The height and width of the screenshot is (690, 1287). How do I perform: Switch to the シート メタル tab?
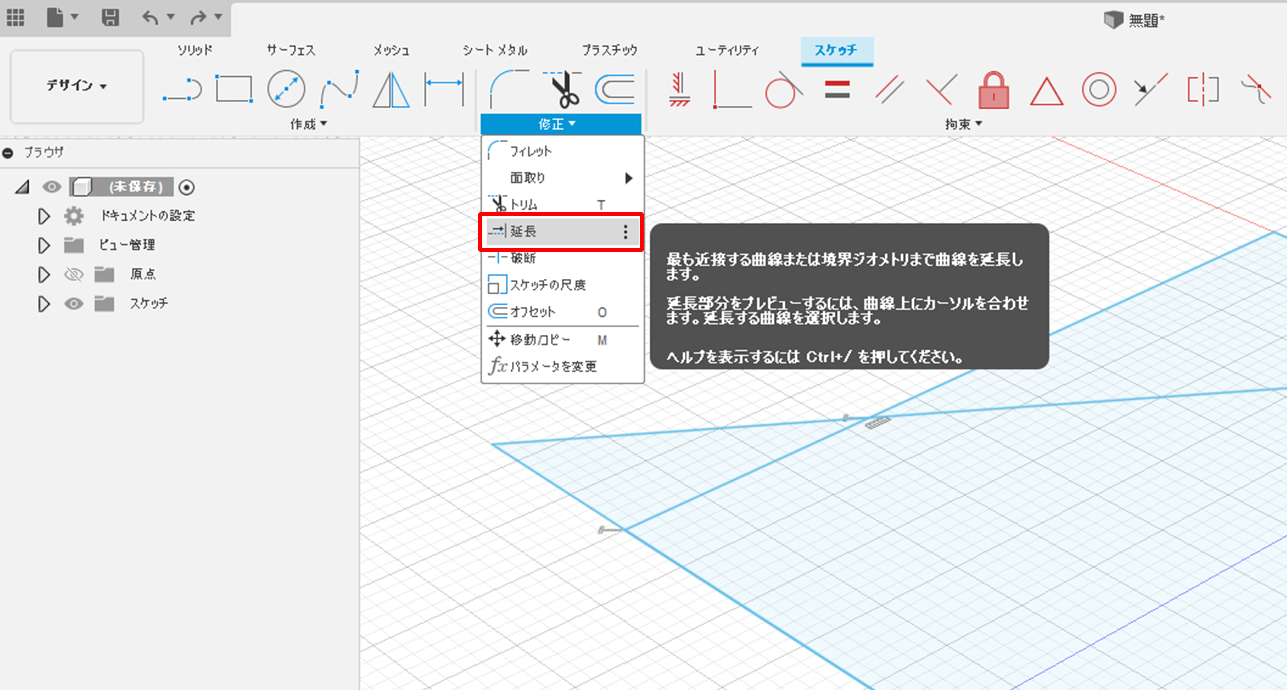click(x=495, y=50)
